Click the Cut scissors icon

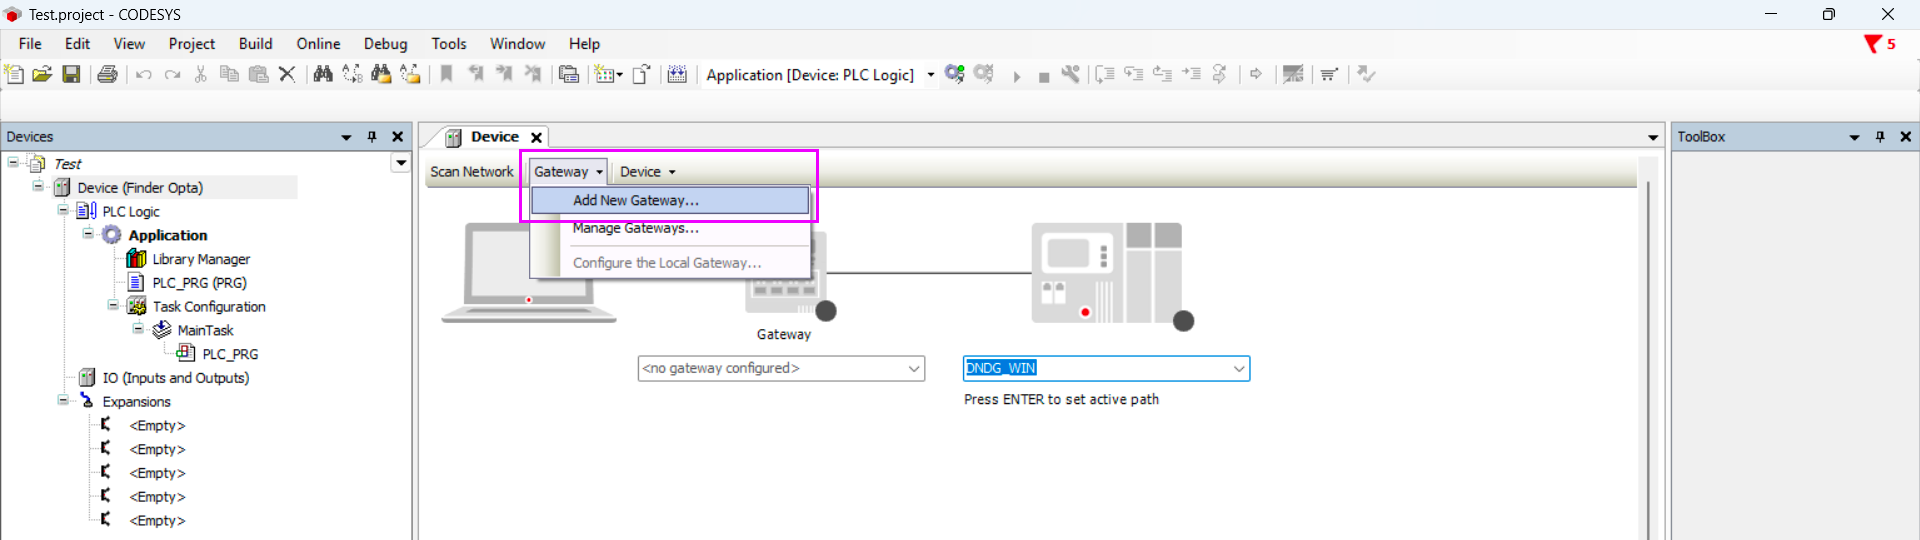[x=200, y=74]
